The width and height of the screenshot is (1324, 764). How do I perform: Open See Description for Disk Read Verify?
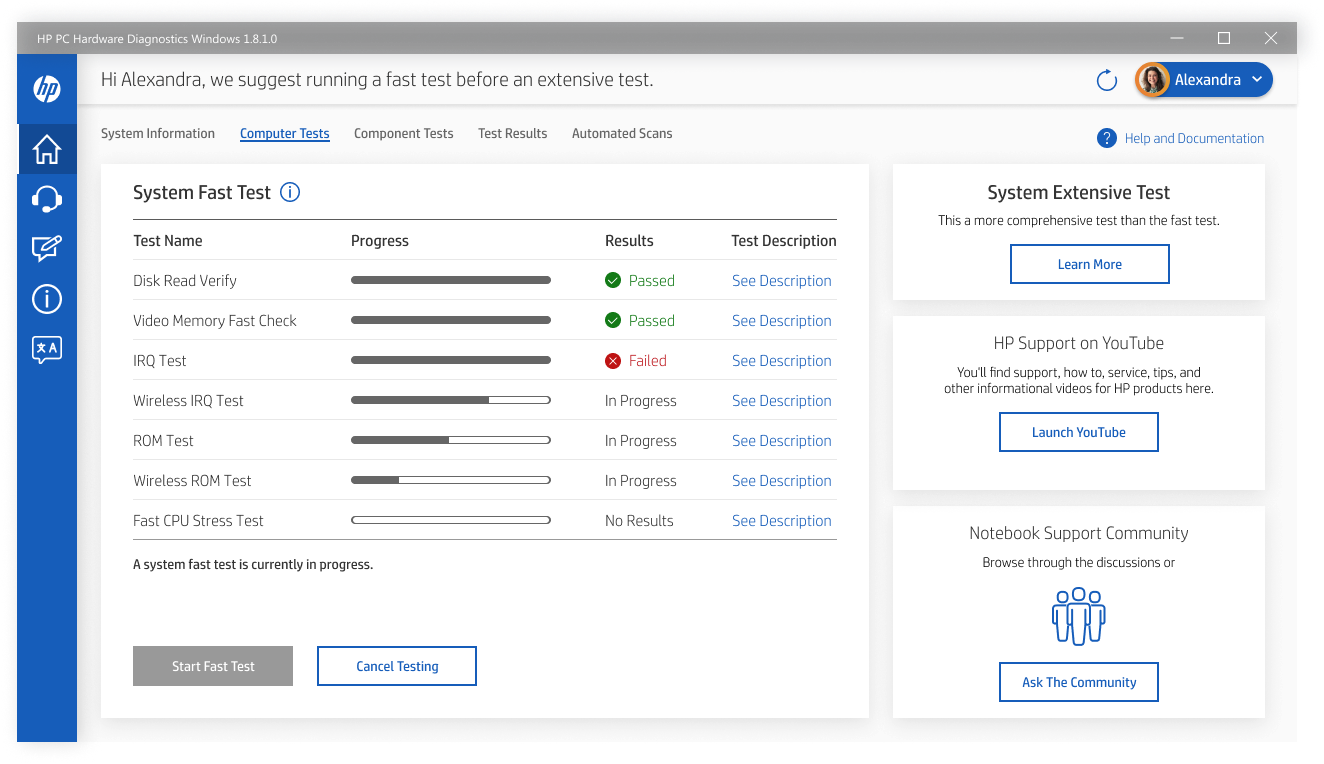pyautogui.click(x=782, y=281)
